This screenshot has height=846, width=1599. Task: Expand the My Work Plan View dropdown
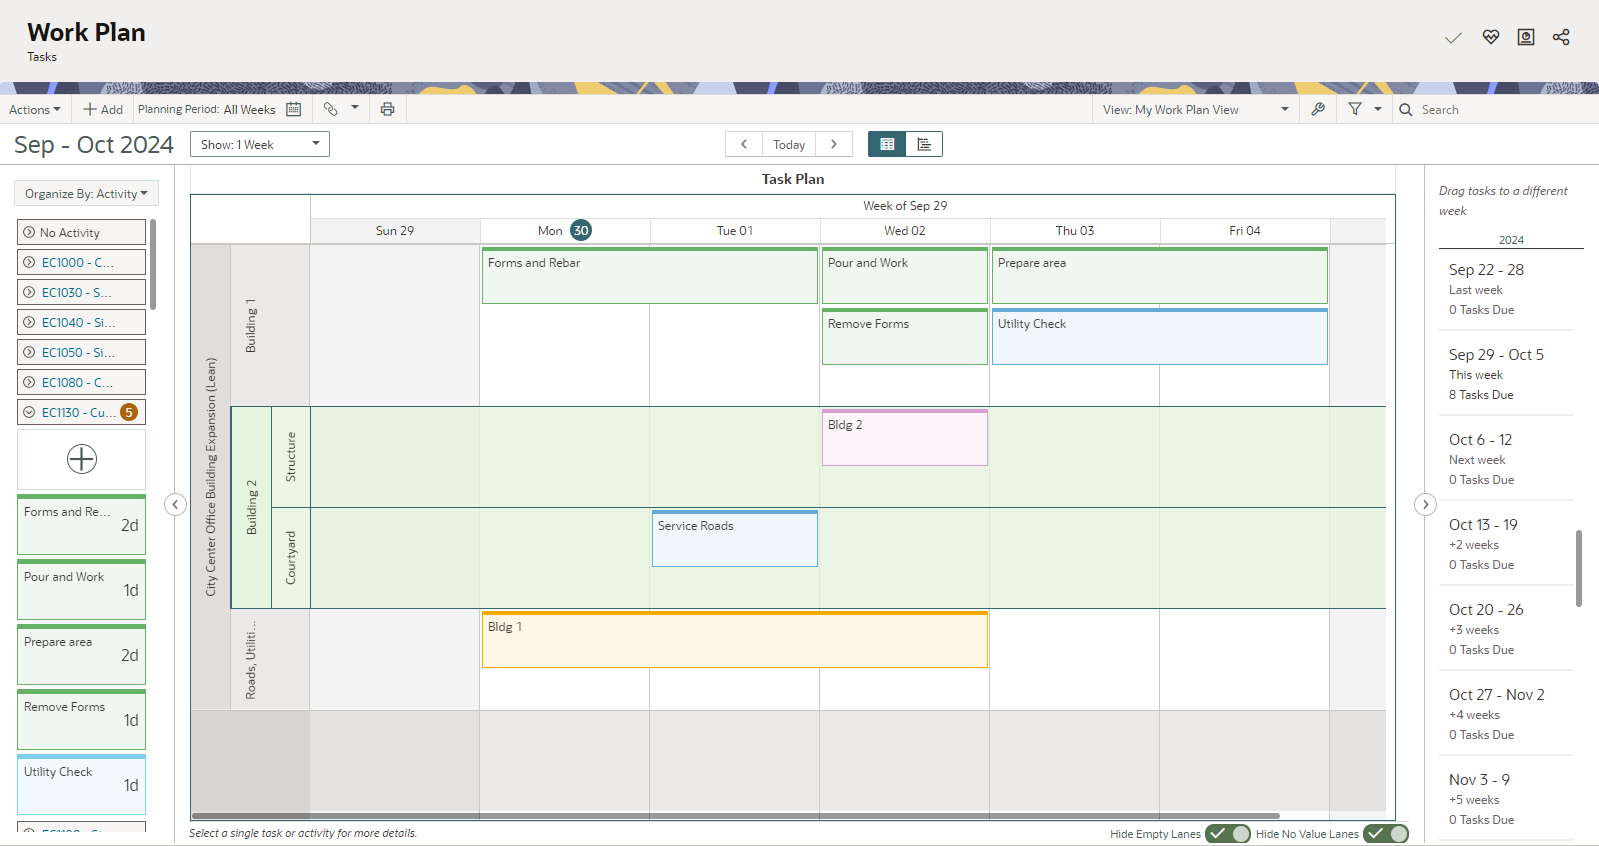(1196, 109)
